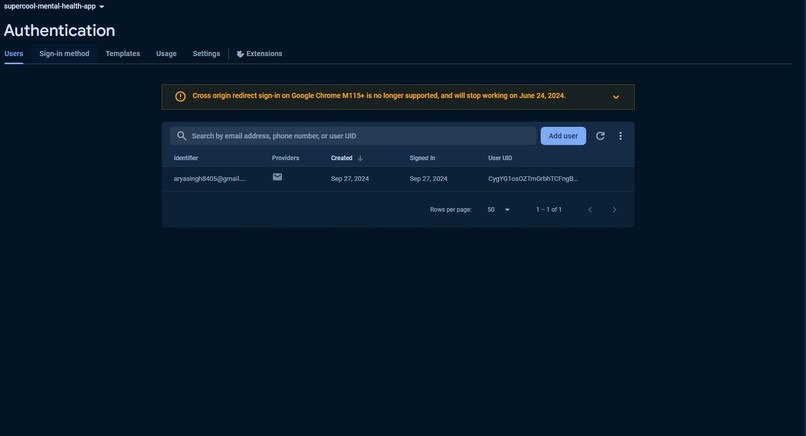Switch to the Settings tab
806x436 pixels.
coord(206,53)
